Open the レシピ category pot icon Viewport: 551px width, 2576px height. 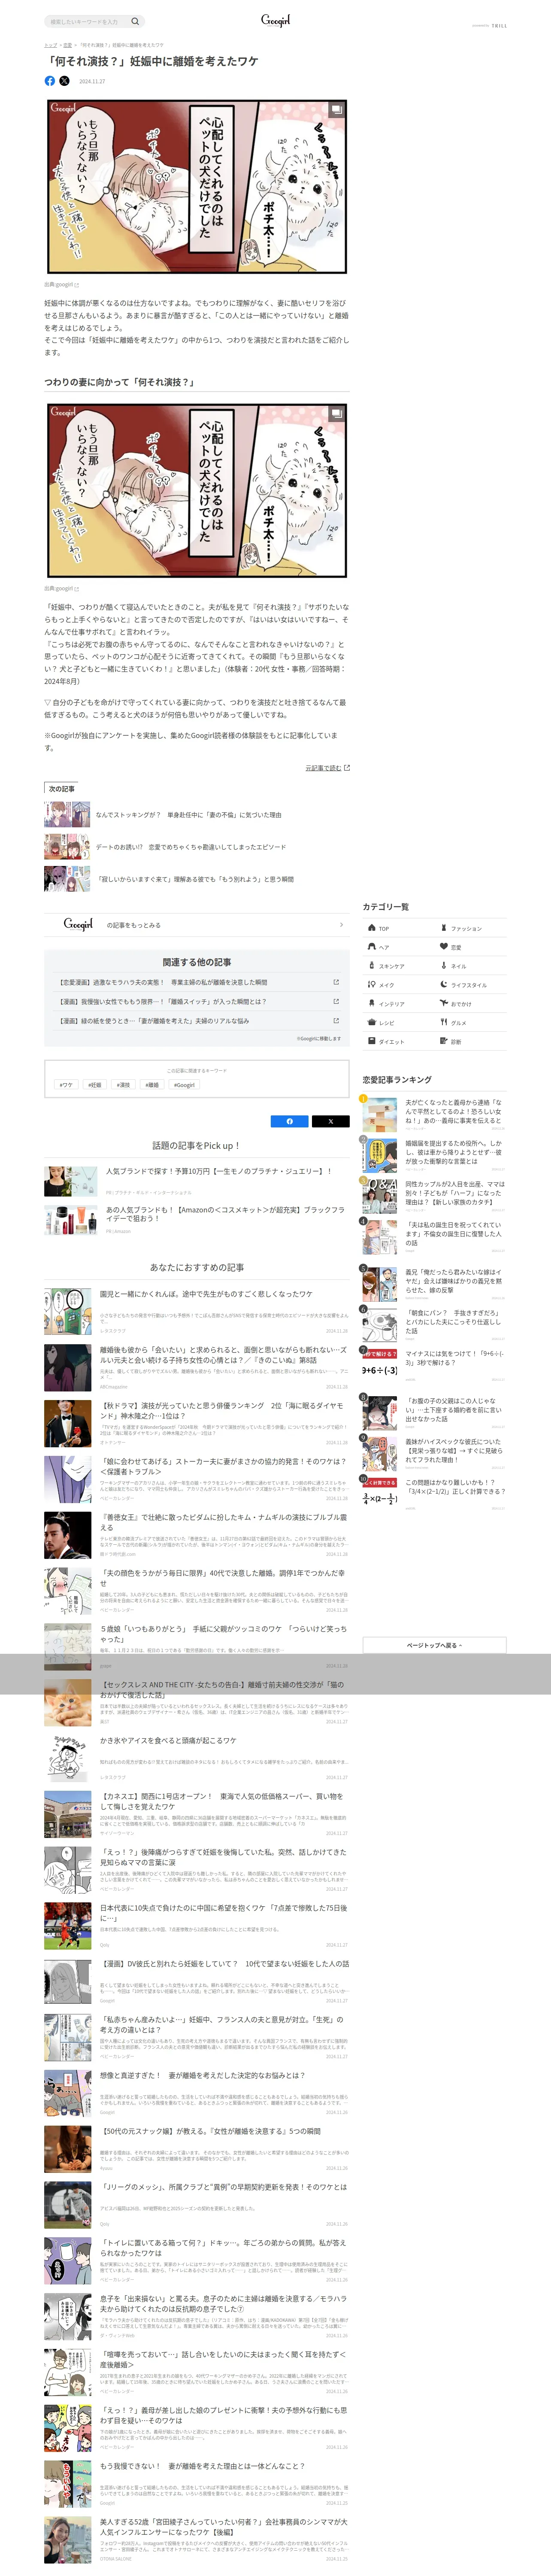click(372, 1022)
